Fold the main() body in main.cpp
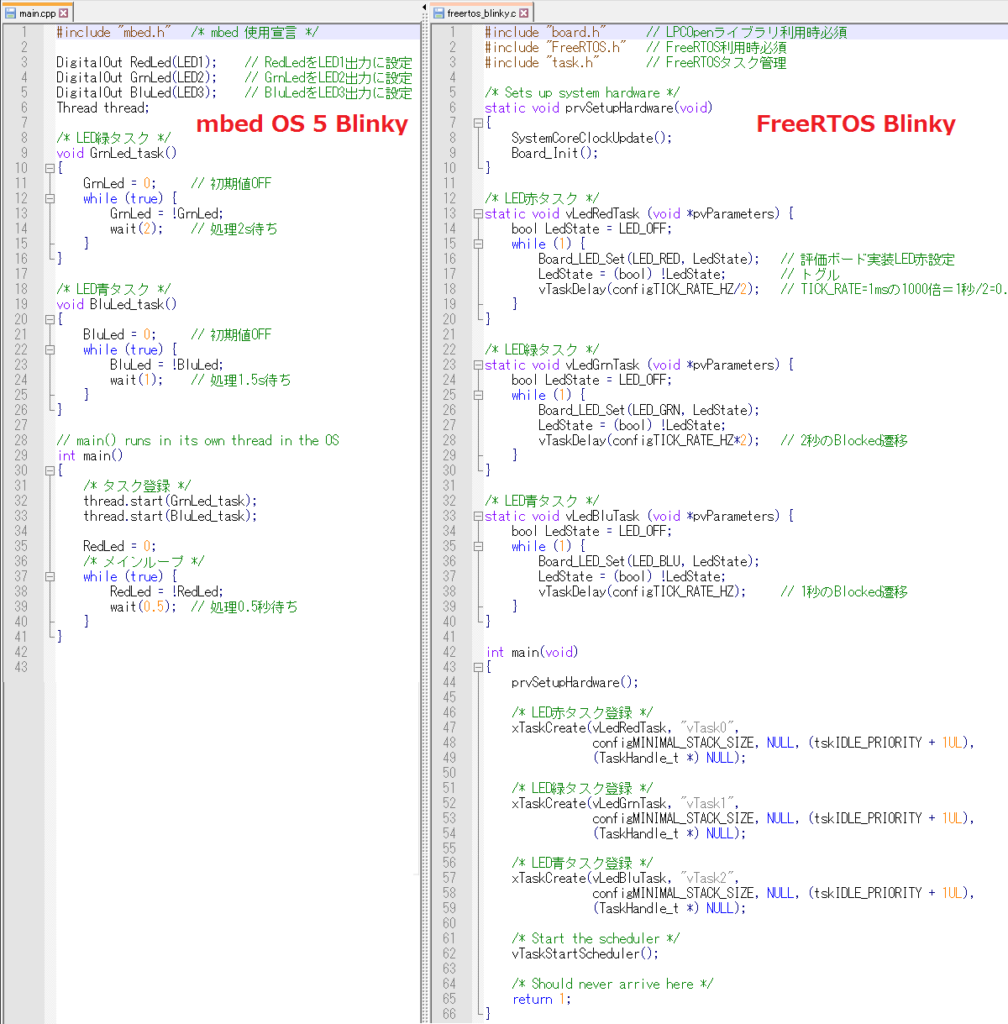Screen dimensions: 1008x1024 49,470
